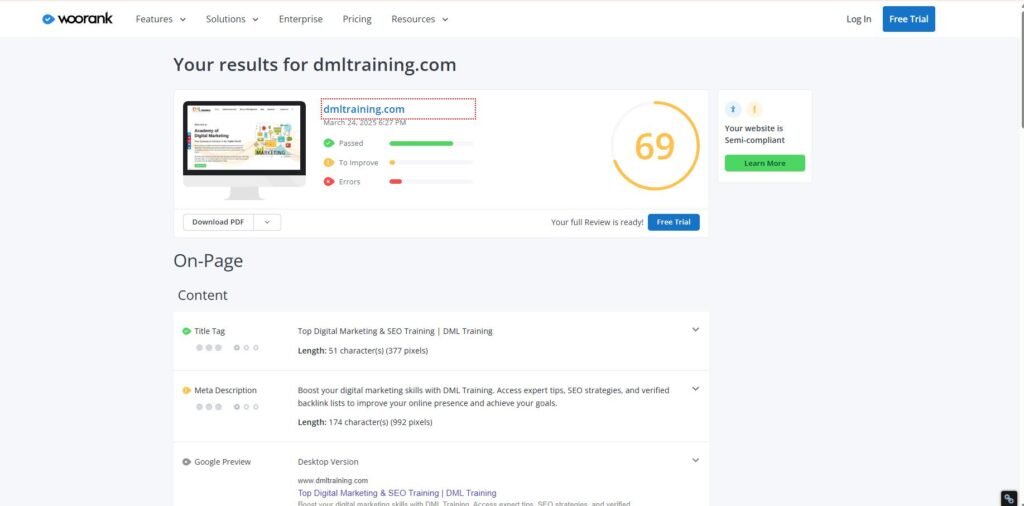Click the 'Meta Description' label

click(x=225, y=390)
